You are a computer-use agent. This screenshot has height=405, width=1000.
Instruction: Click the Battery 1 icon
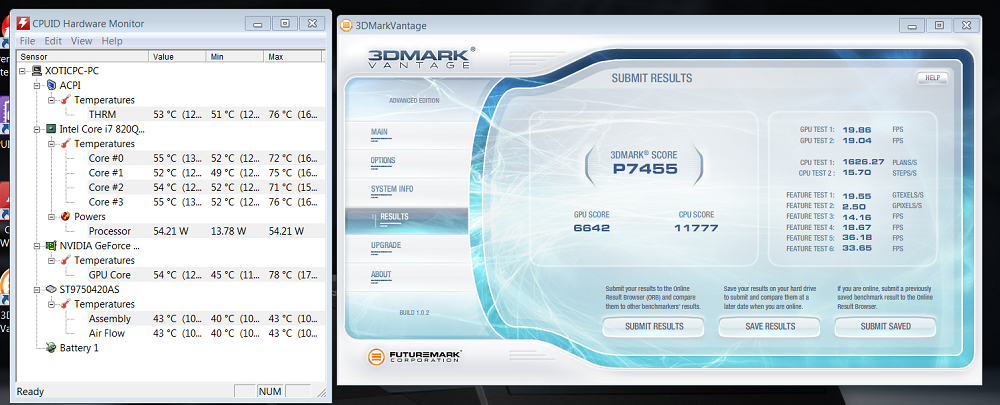[x=52, y=348]
